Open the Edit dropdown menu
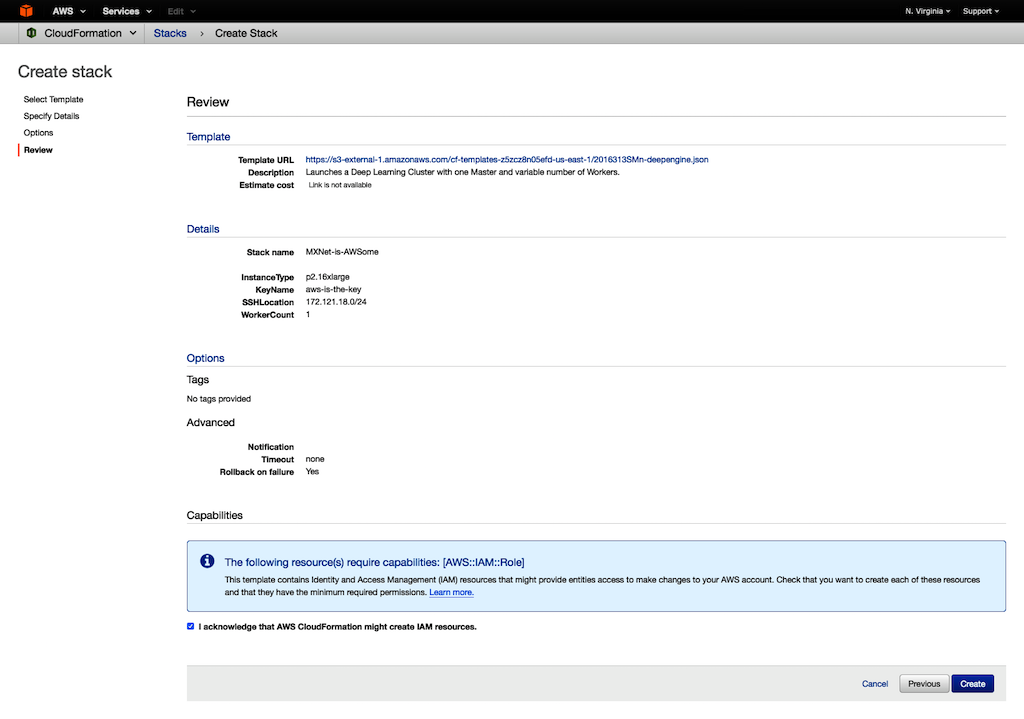The image size is (1024, 719). coord(181,11)
